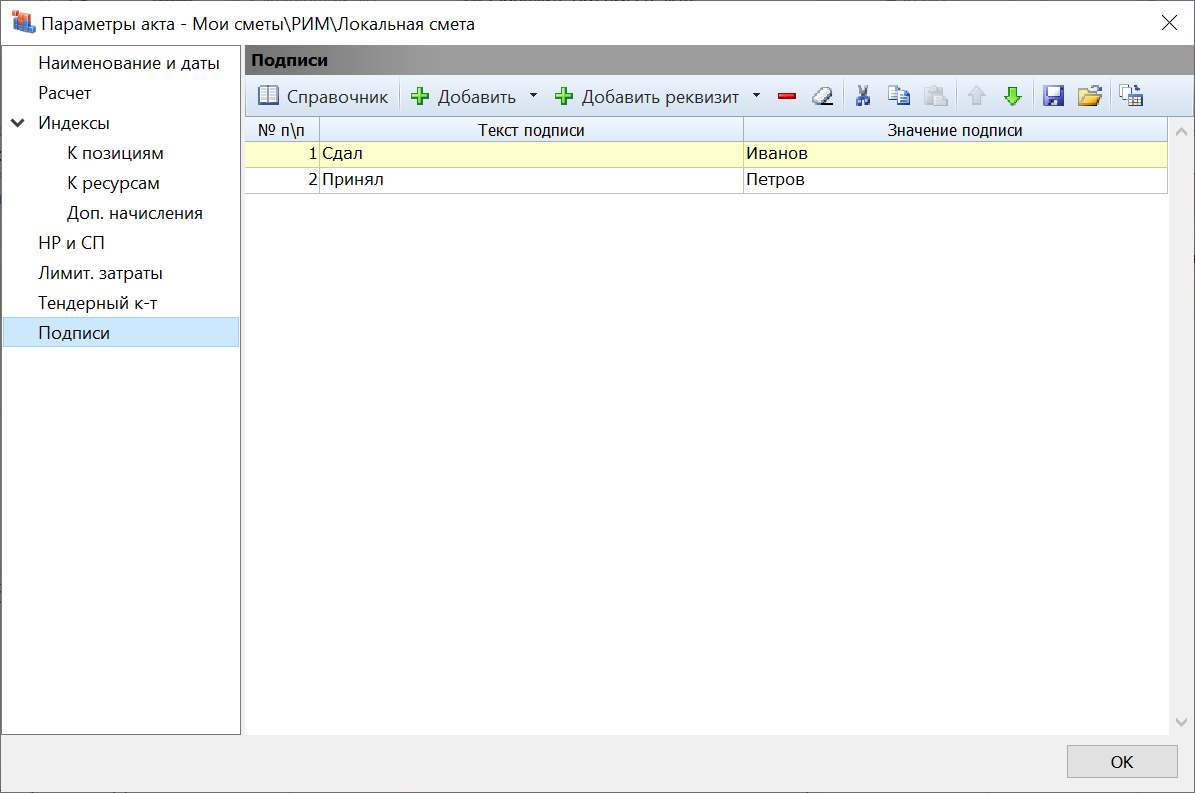Open the dropdown arrow next to Добавить
The width and height of the screenshot is (1195, 793).
[533, 96]
